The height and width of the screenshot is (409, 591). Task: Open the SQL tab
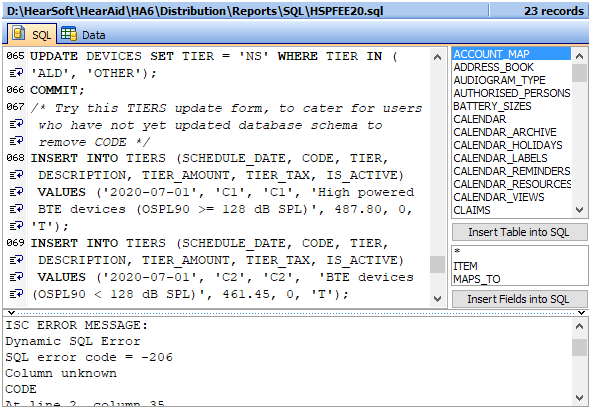(32, 34)
